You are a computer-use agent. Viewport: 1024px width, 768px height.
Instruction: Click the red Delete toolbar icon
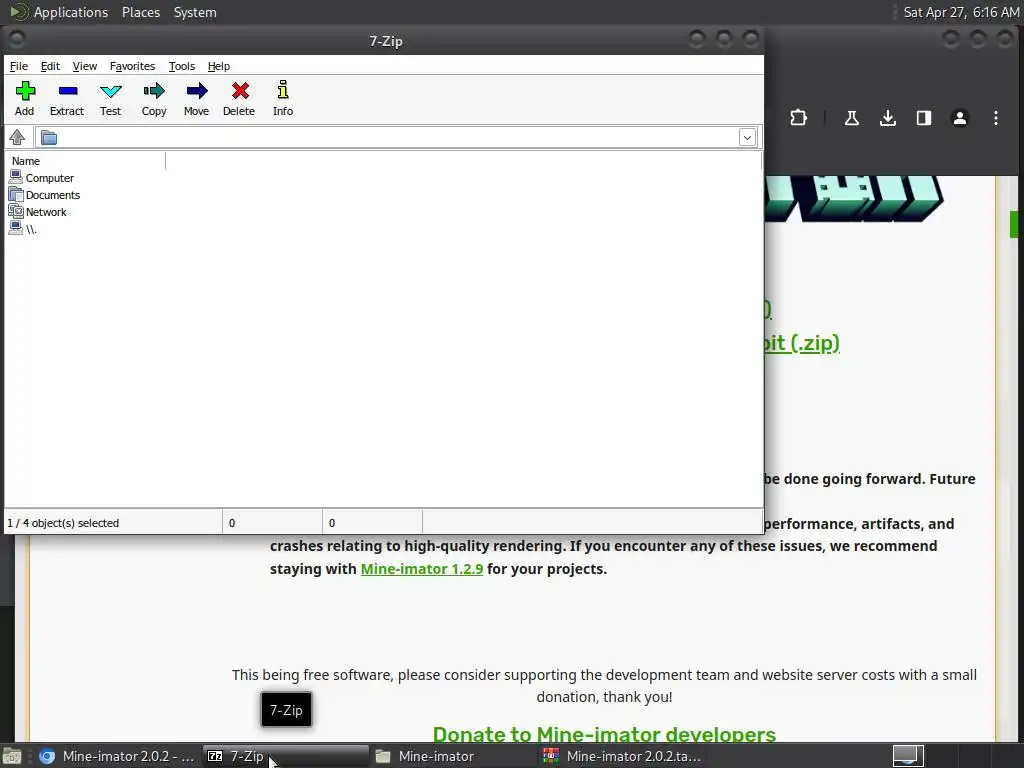point(240,91)
